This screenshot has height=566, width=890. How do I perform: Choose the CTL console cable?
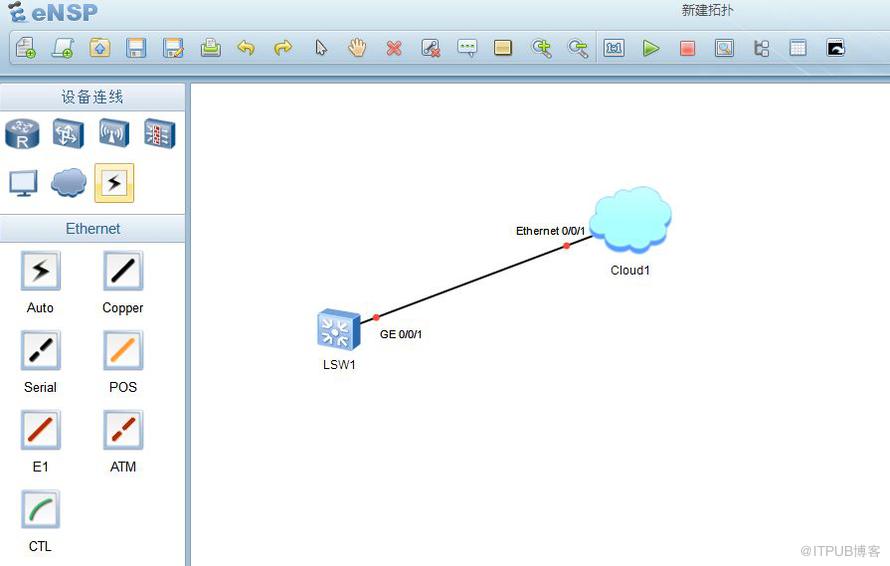coord(40,509)
